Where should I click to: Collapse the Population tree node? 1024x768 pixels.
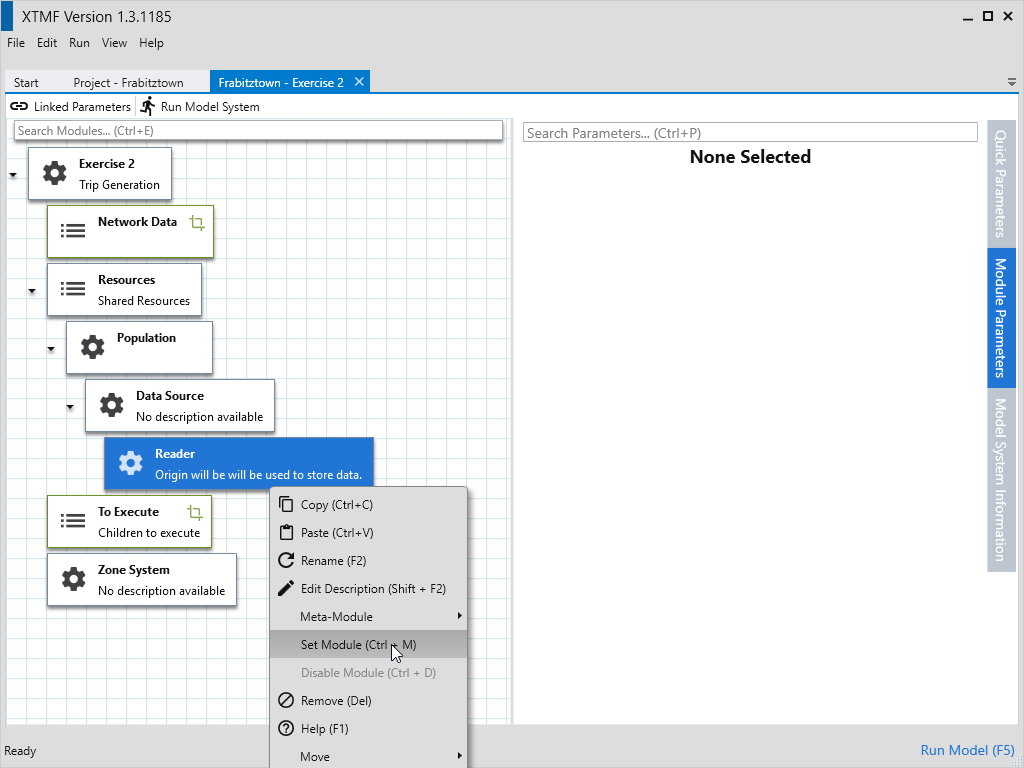click(51, 349)
